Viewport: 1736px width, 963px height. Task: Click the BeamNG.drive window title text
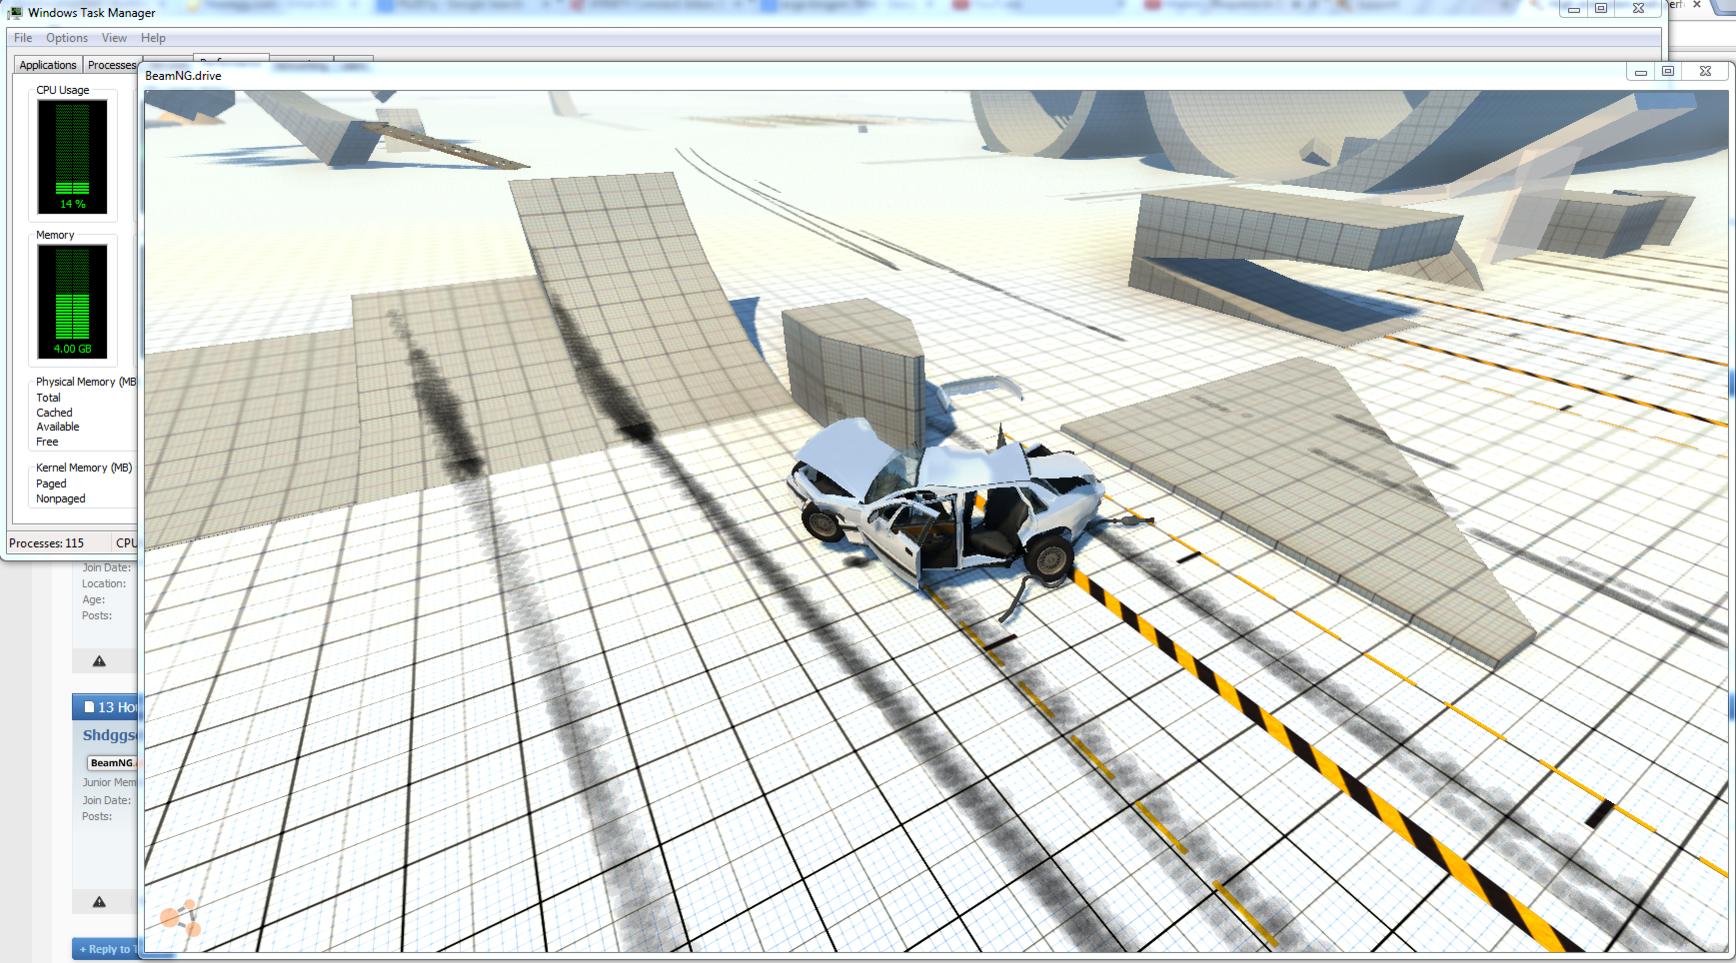coord(183,76)
